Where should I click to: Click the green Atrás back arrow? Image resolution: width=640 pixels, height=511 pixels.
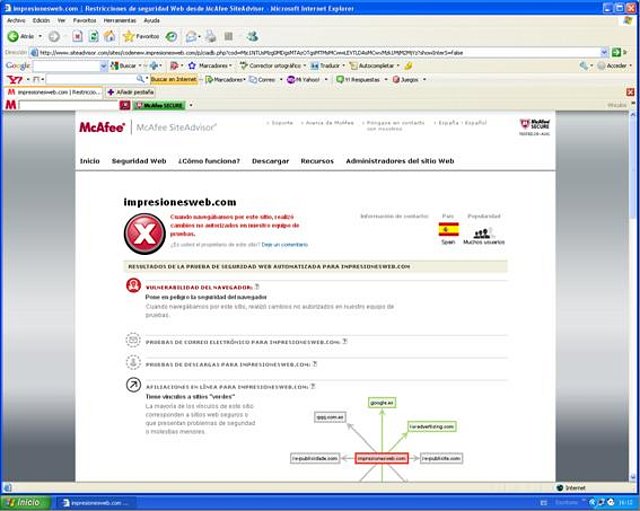click(x=13, y=37)
